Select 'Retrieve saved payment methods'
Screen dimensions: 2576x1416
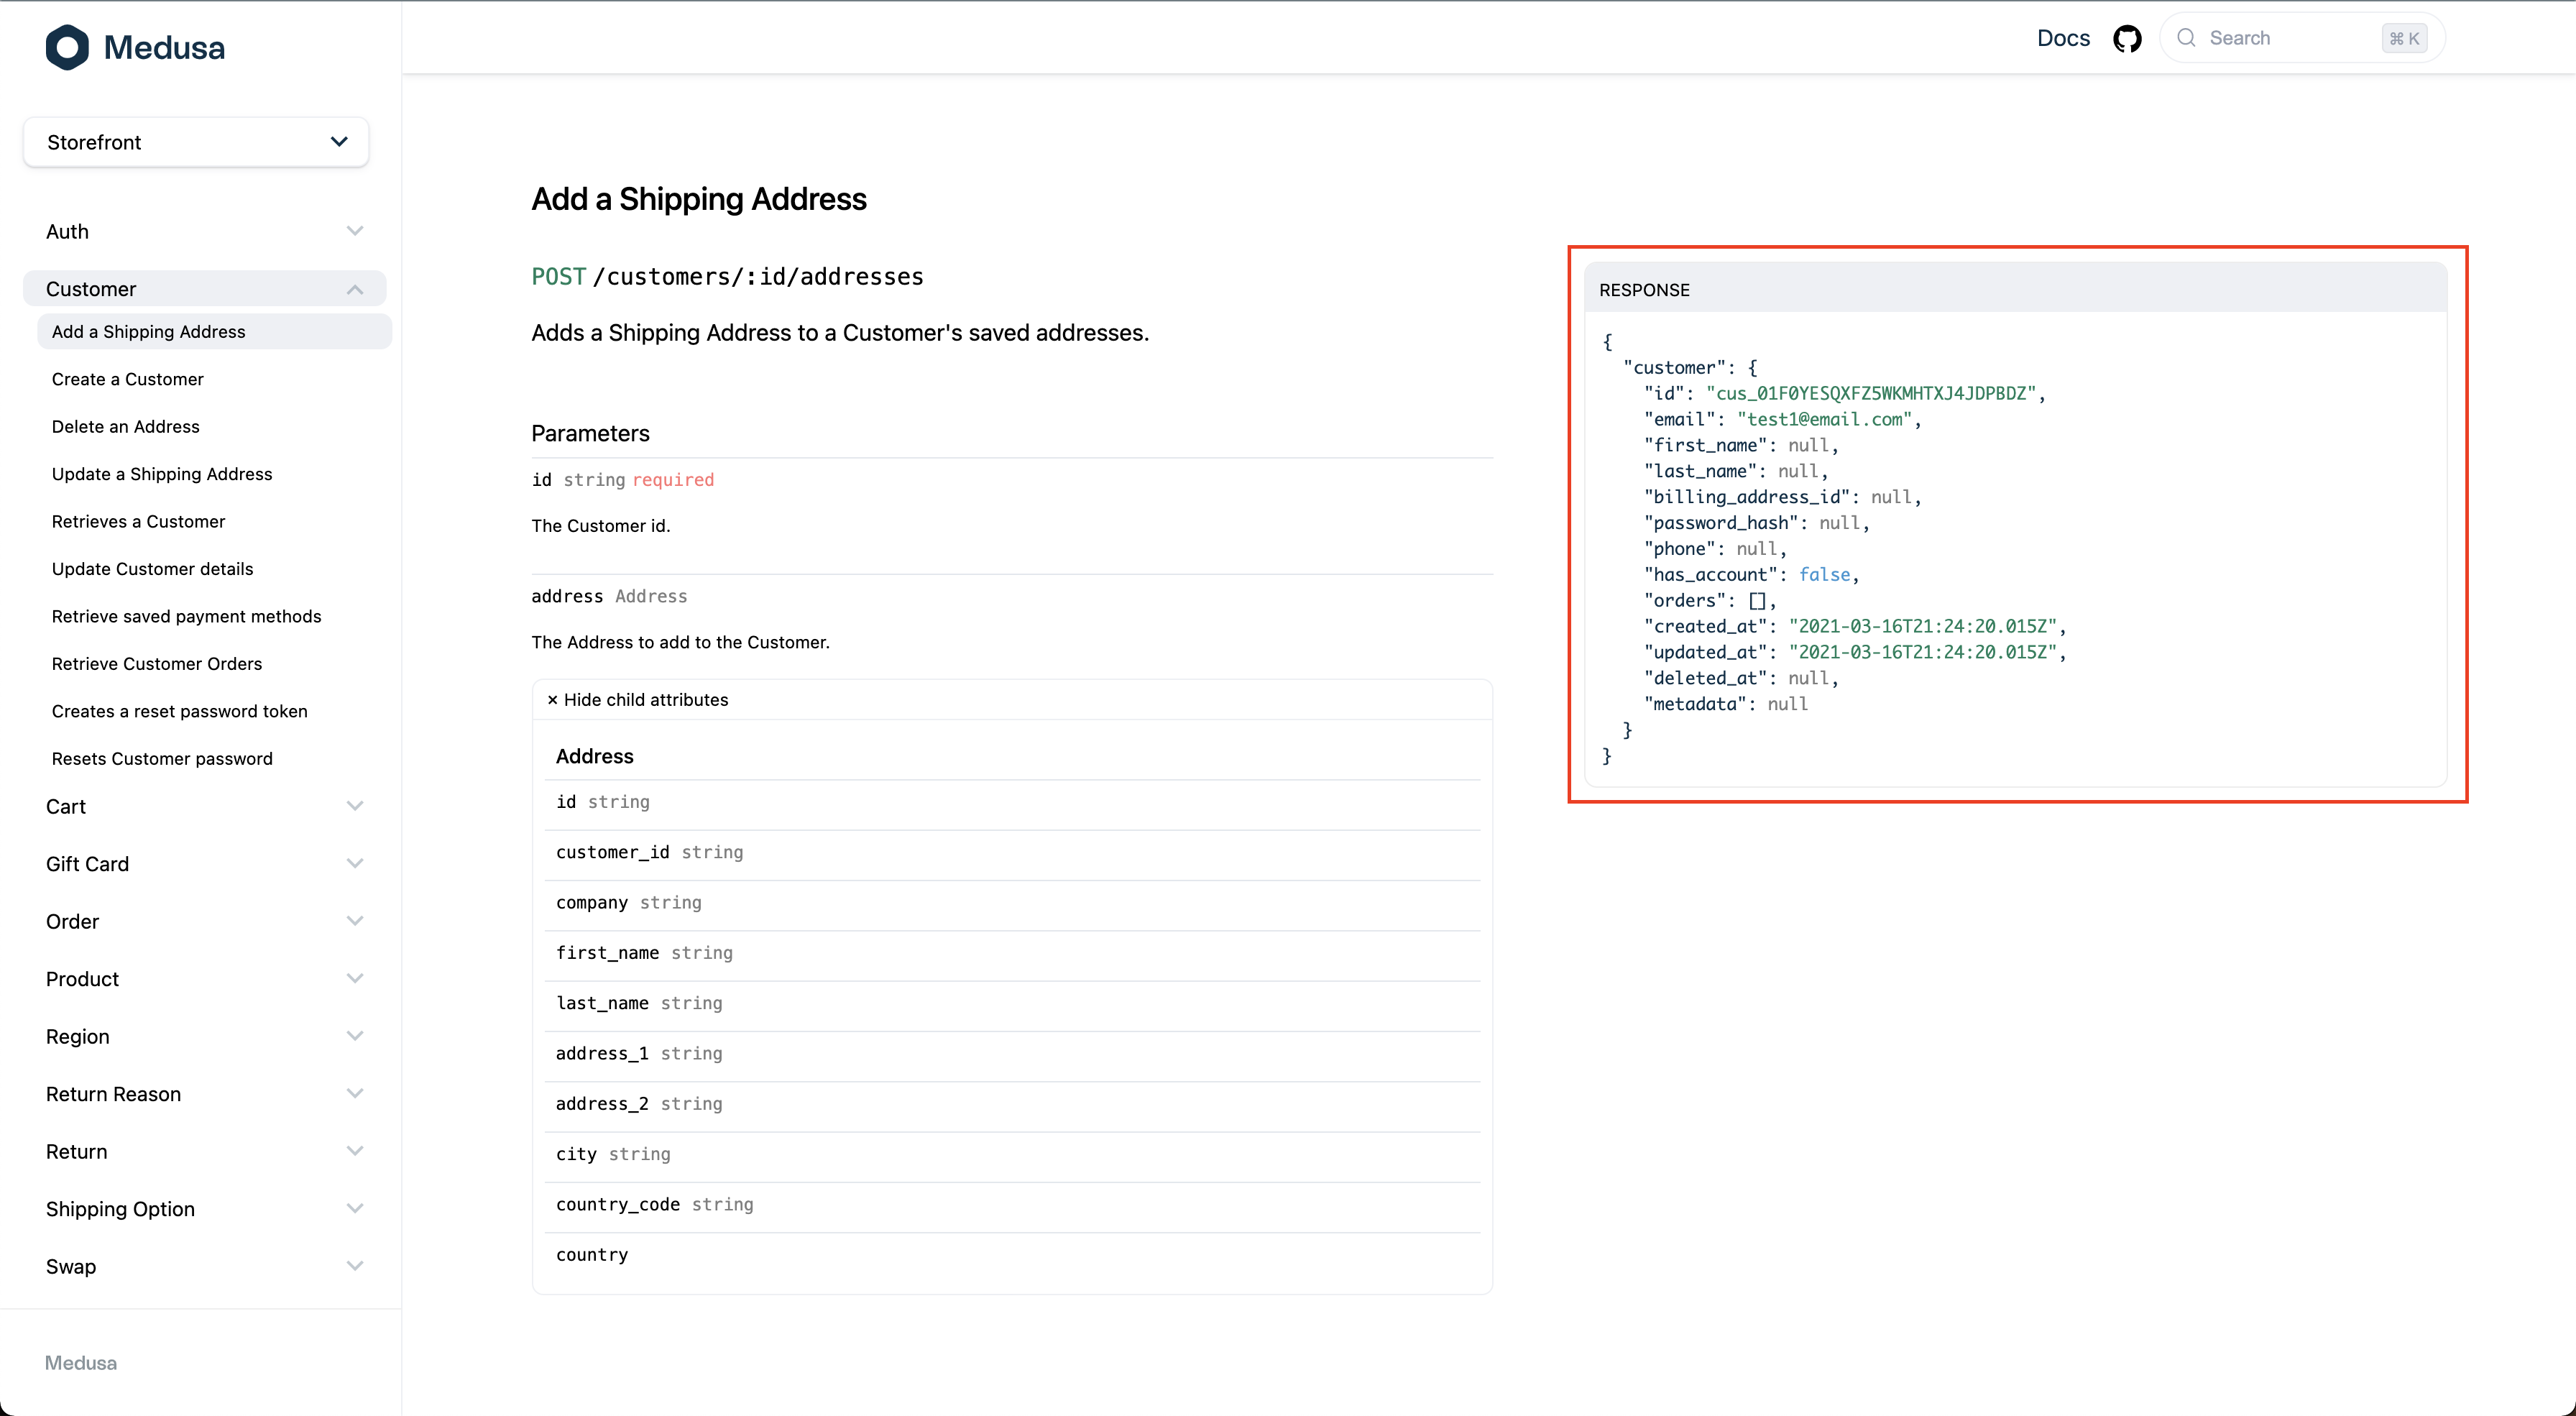click(186, 616)
